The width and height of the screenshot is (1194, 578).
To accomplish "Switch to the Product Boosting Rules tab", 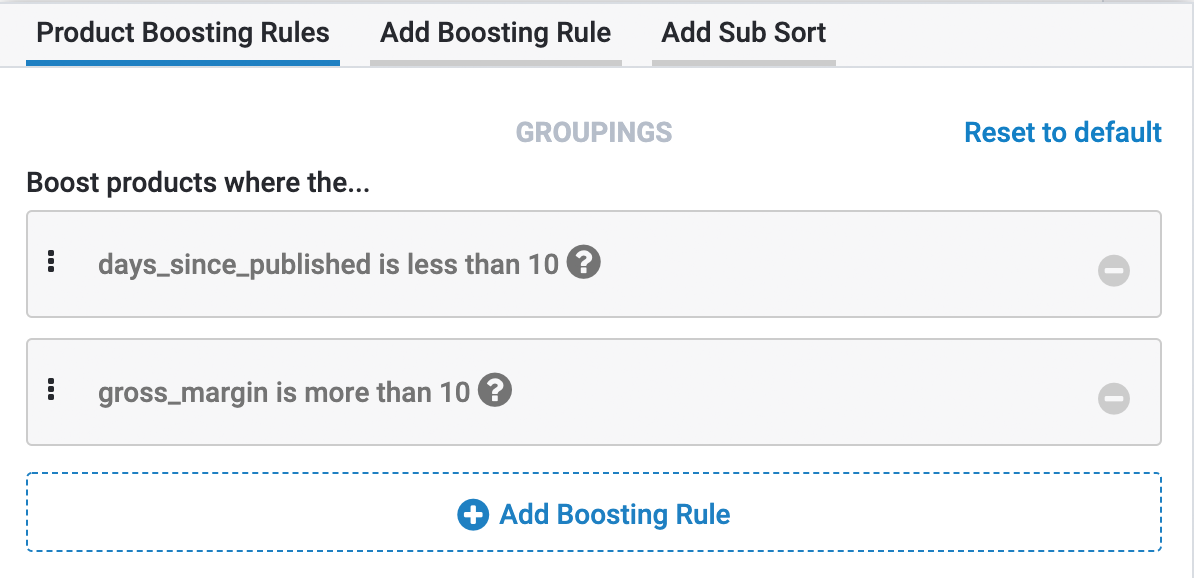I will 183,33.
